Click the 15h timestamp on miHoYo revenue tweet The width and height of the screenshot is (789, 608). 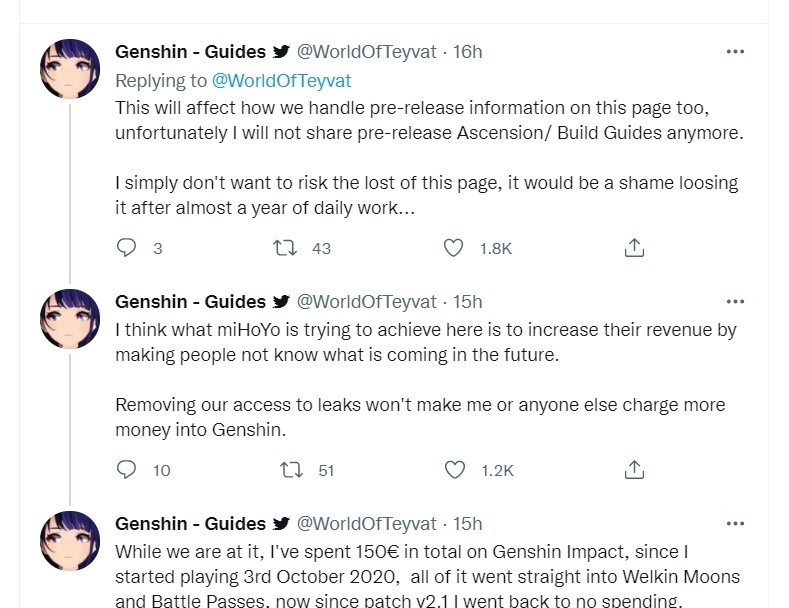467,301
